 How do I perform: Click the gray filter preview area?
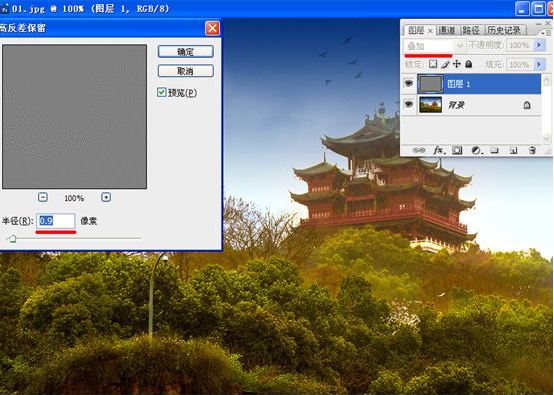[x=75, y=117]
